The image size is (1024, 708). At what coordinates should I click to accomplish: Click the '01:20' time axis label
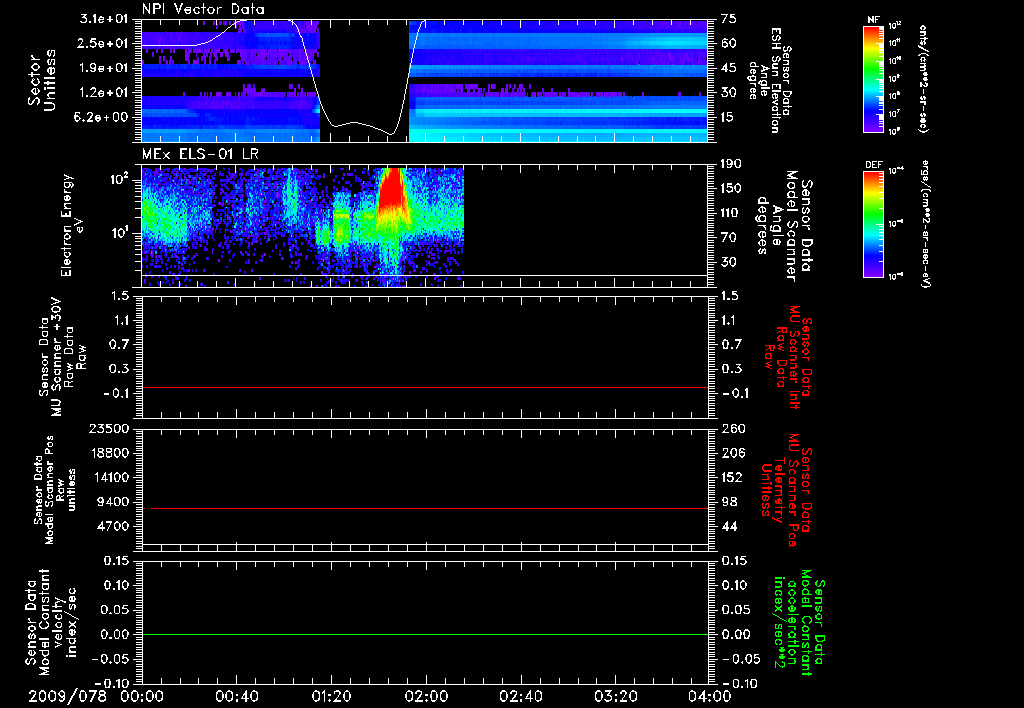331,696
